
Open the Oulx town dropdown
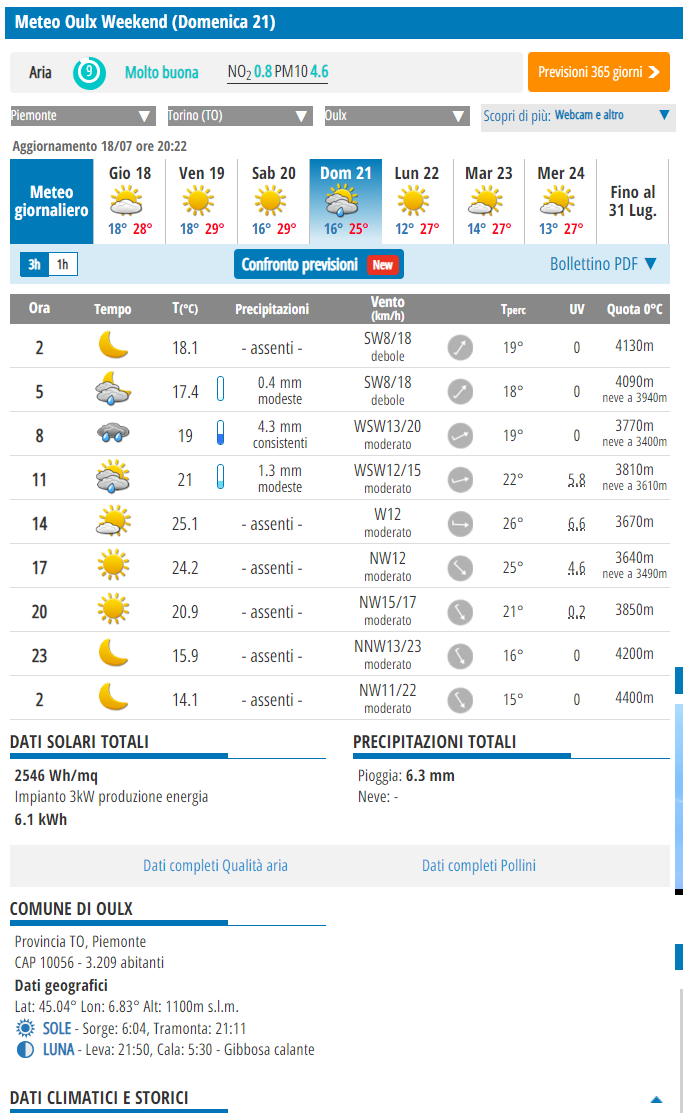coord(397,116)
